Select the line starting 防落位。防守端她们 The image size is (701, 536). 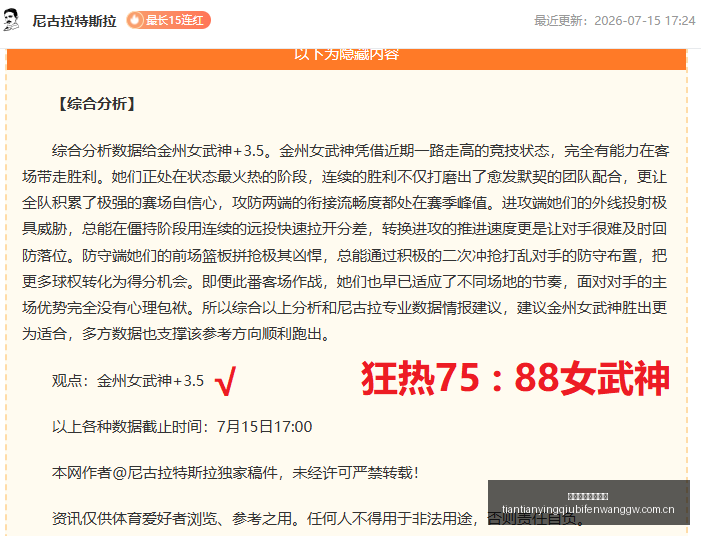[345, 256]
